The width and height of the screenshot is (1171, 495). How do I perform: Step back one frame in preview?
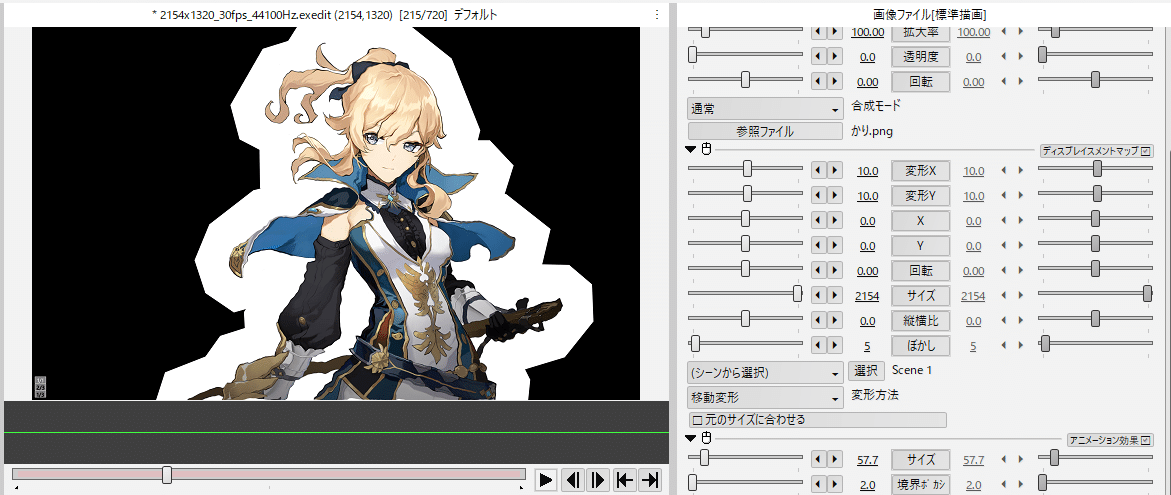[x=573, y=480]
